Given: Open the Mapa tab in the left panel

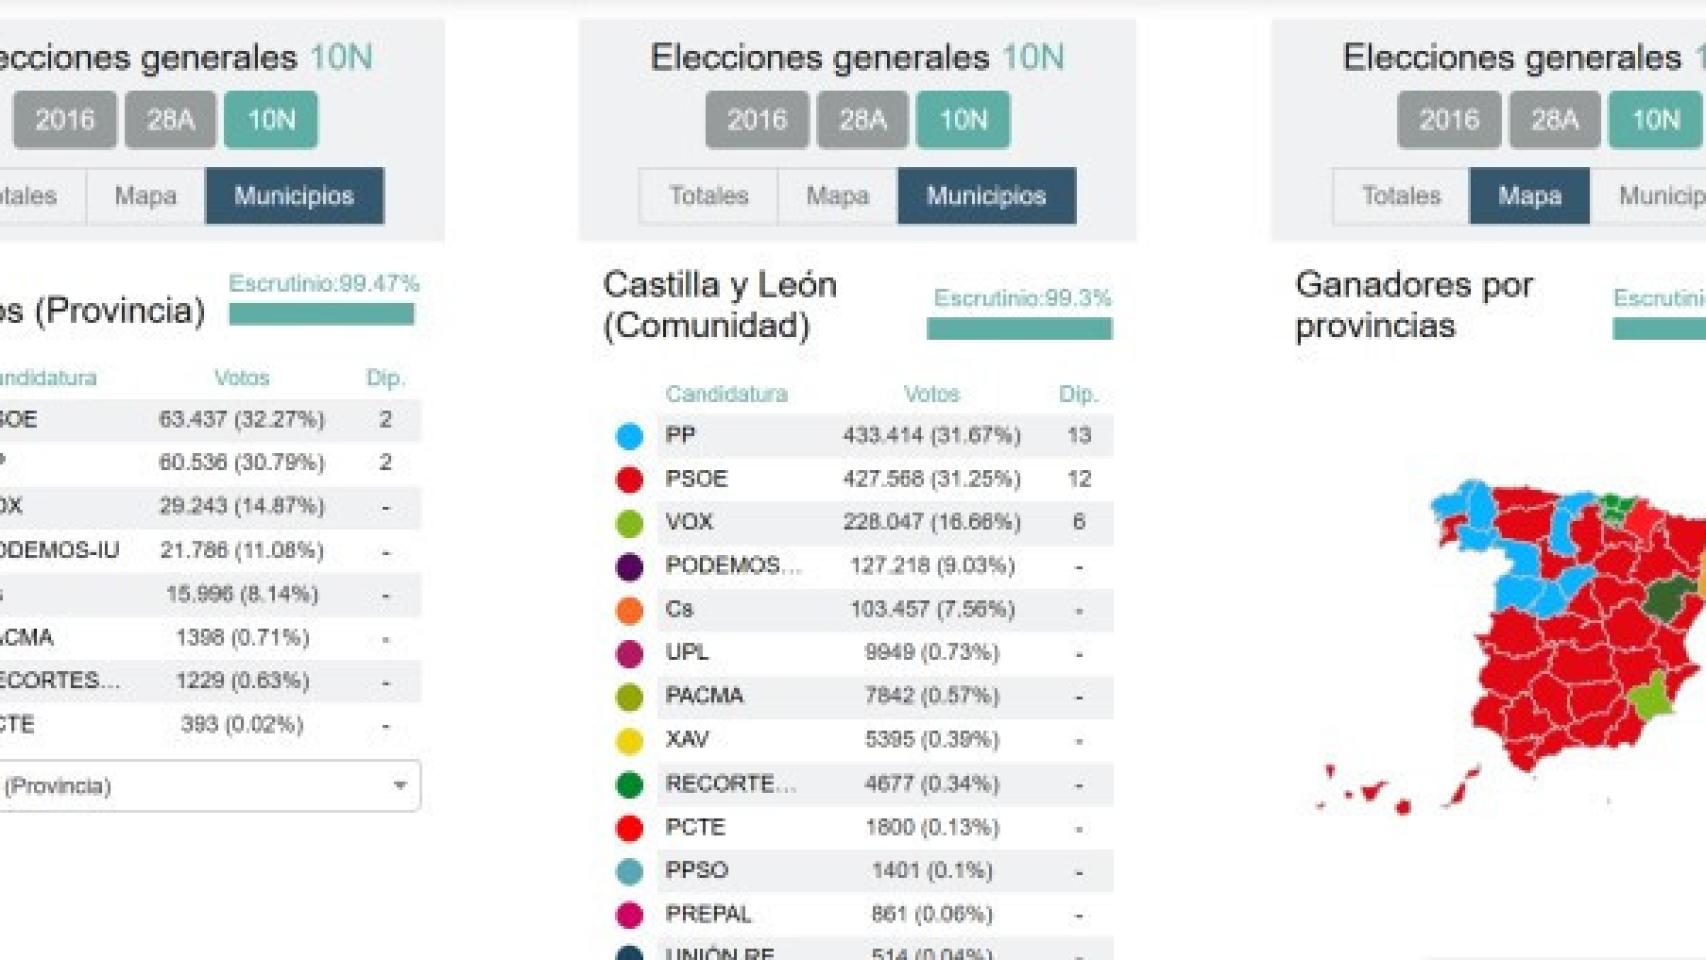Looking at the screenshot, I should coord(145,196).
